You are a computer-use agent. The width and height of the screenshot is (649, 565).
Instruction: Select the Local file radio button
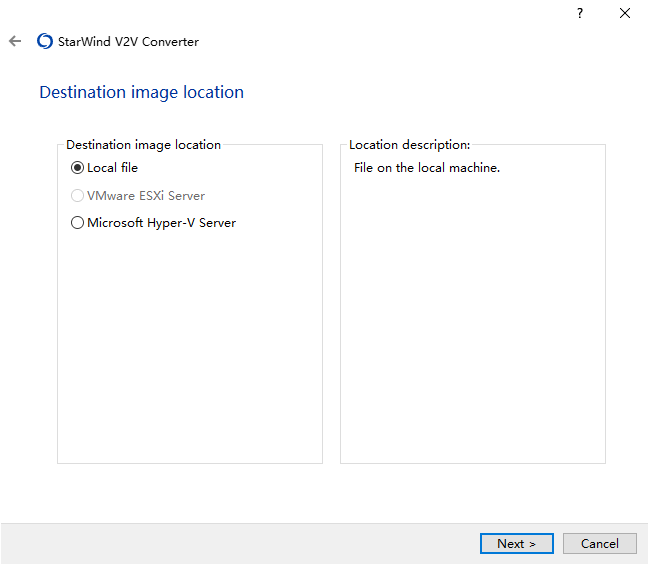[x=77, y=168]
